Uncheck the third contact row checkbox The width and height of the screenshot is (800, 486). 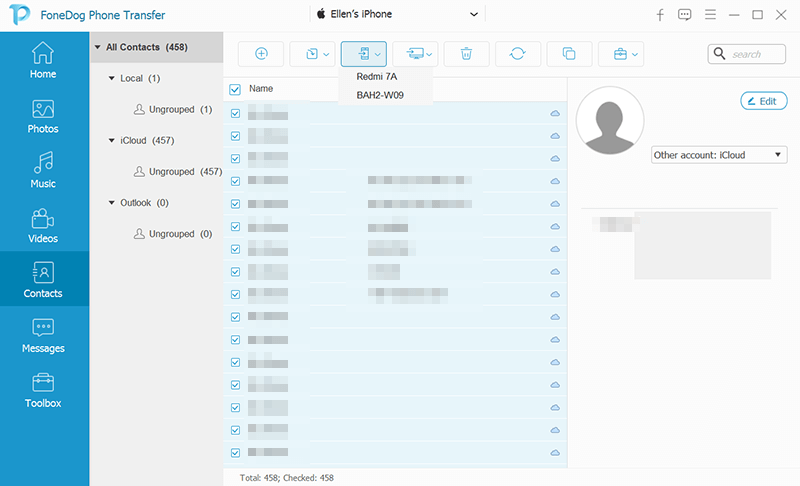235,159
